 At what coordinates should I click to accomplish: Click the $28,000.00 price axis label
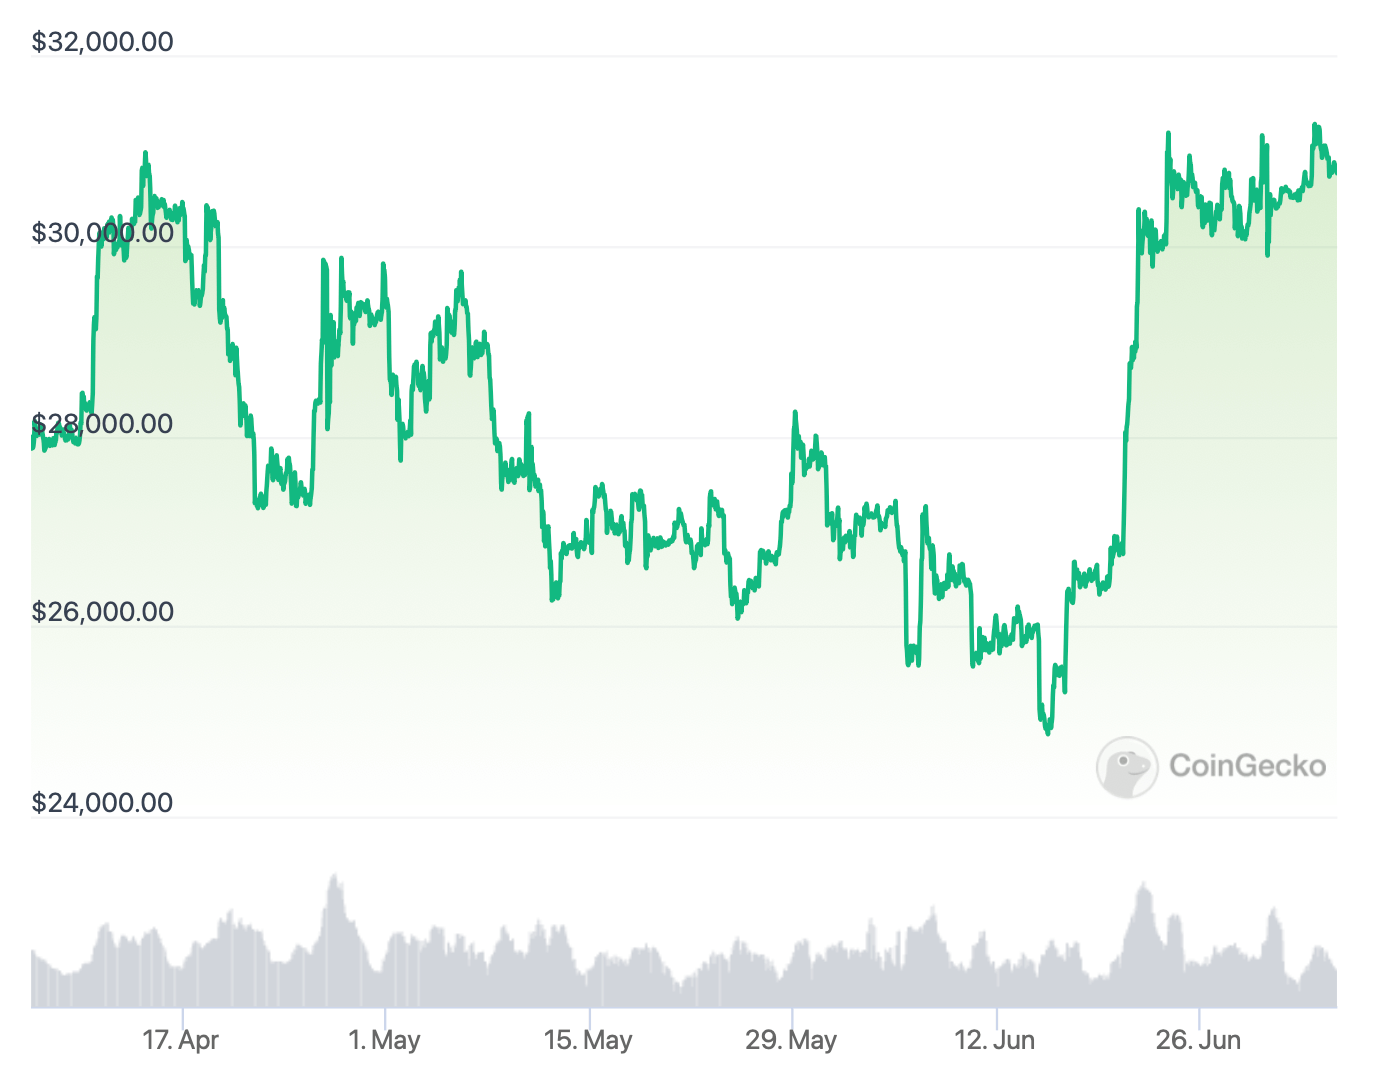coord(102,424)
